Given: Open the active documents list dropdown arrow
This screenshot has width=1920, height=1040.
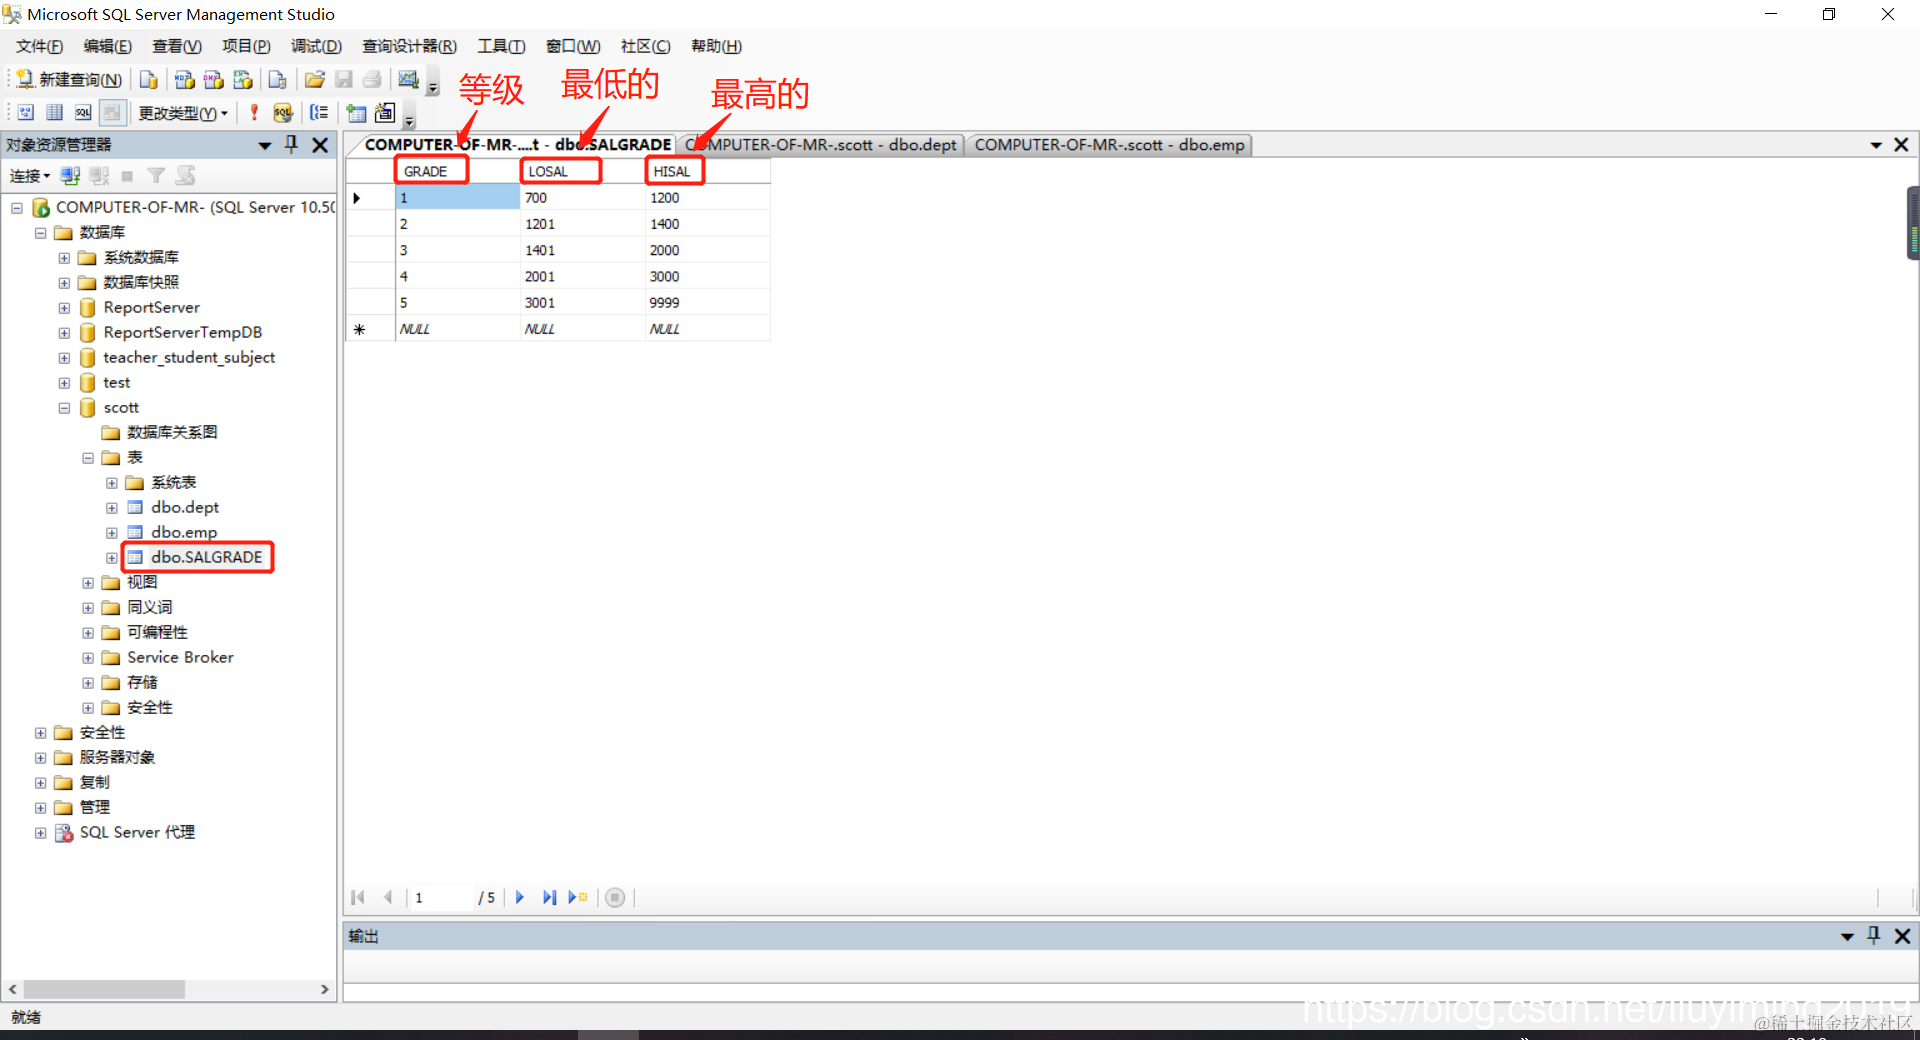Looking at the screenshot, I should (1876, 145).
